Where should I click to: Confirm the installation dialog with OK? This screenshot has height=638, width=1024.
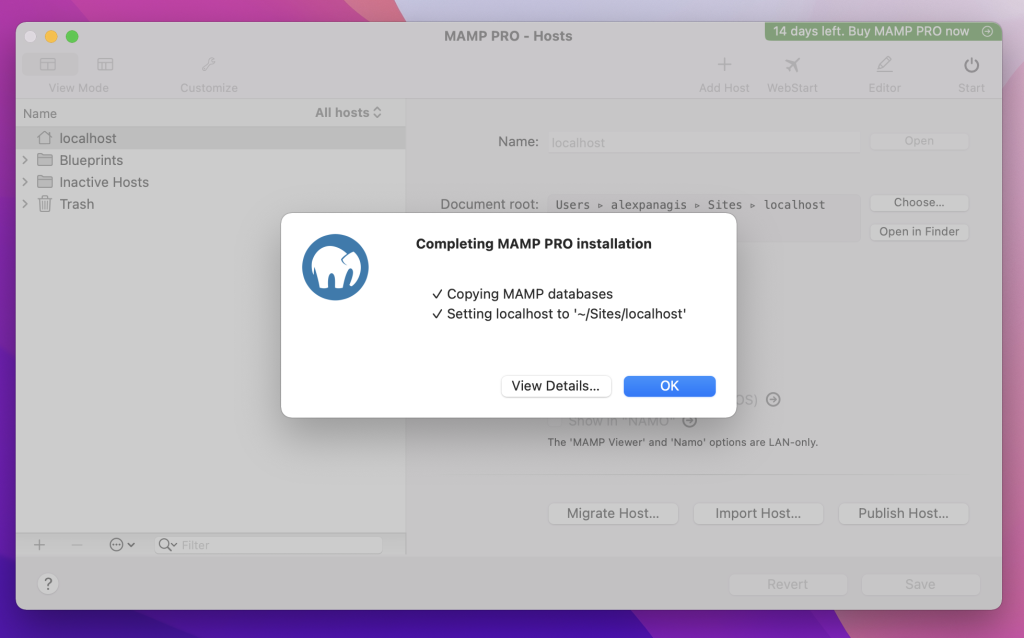669,386
